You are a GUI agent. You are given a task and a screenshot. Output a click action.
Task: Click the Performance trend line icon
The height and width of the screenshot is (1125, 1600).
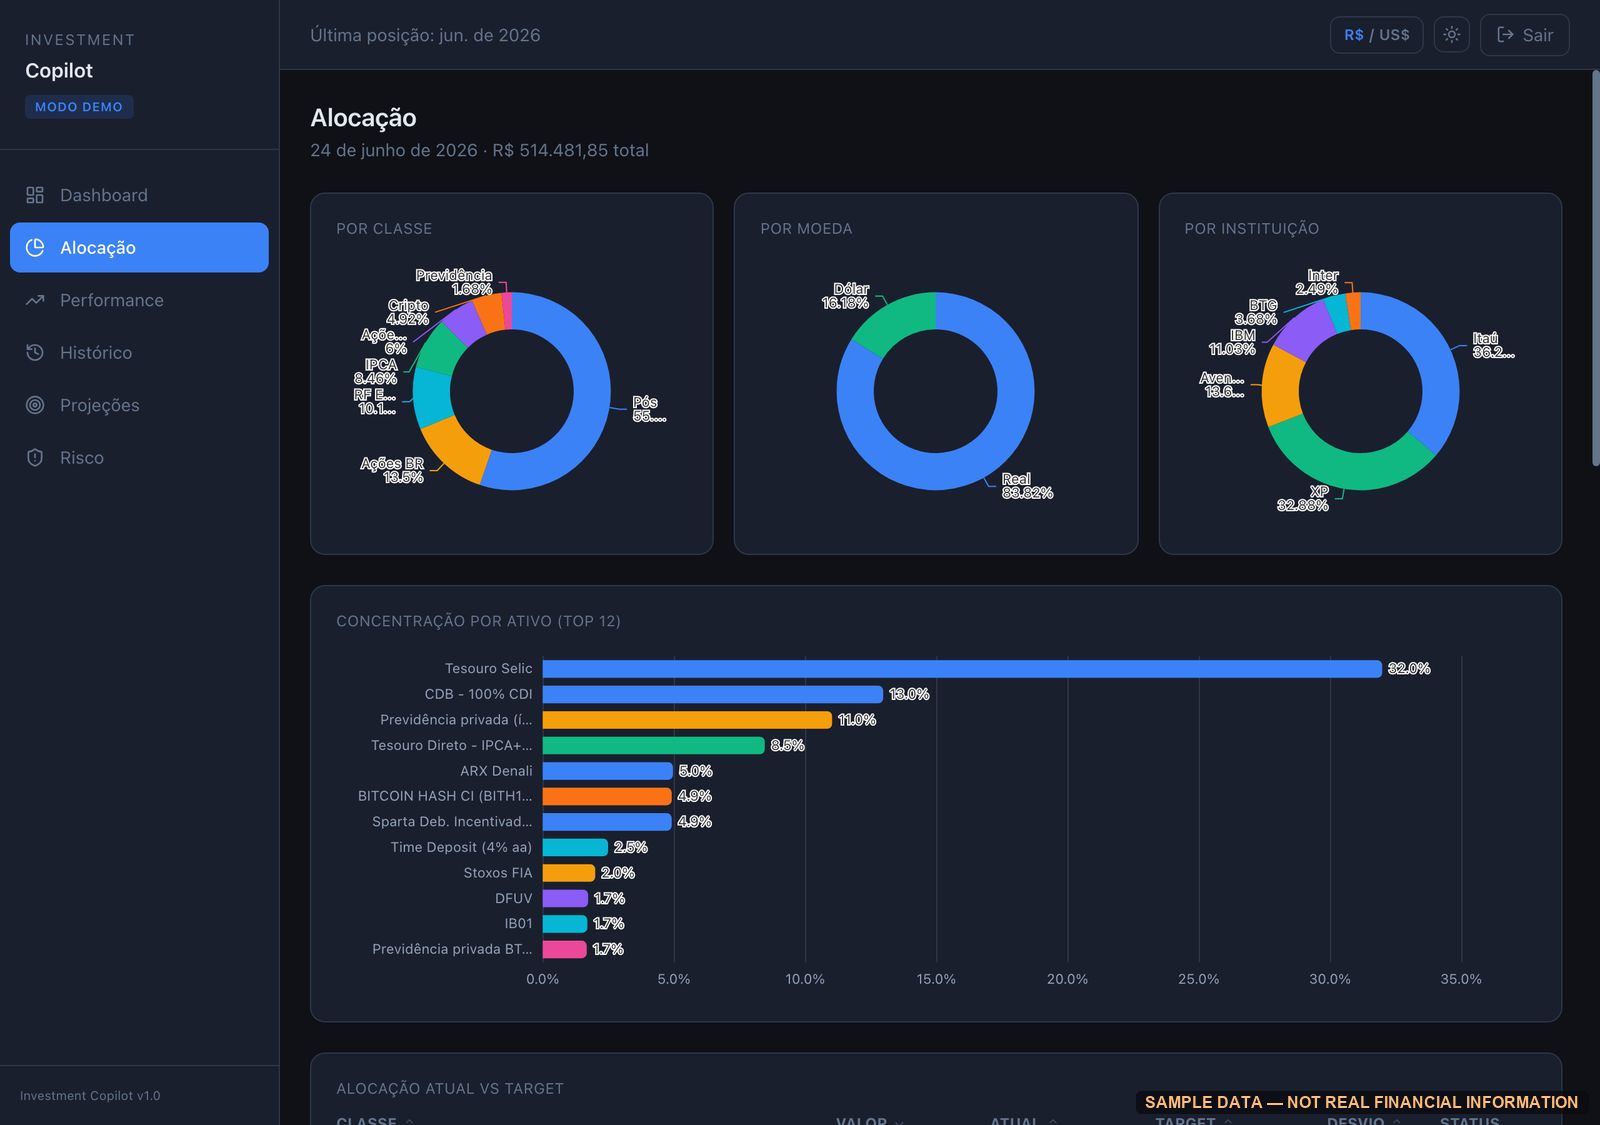click(35, 300)
